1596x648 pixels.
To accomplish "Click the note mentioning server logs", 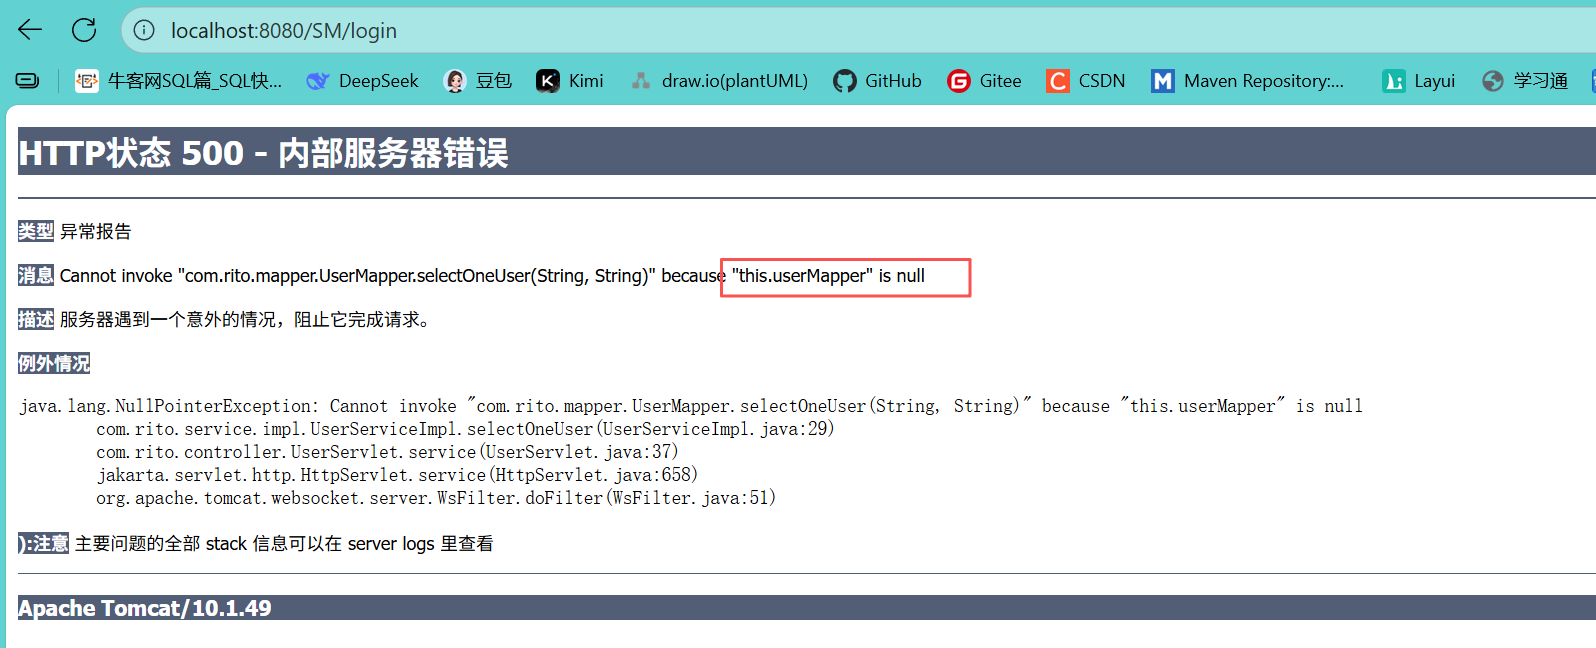I will click(284, 543).
